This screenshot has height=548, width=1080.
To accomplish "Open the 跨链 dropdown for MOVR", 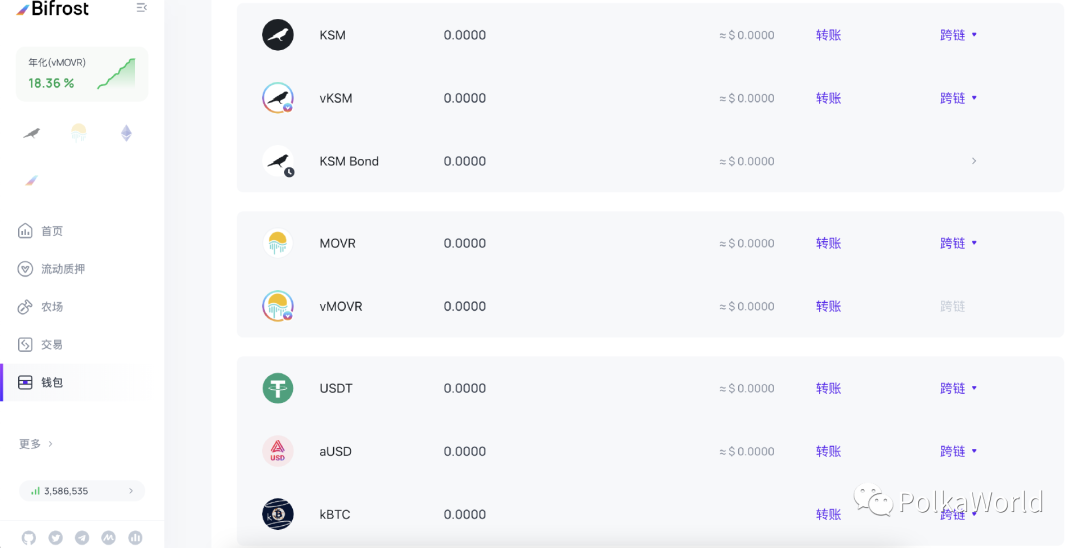I will (x=958, y=243).
